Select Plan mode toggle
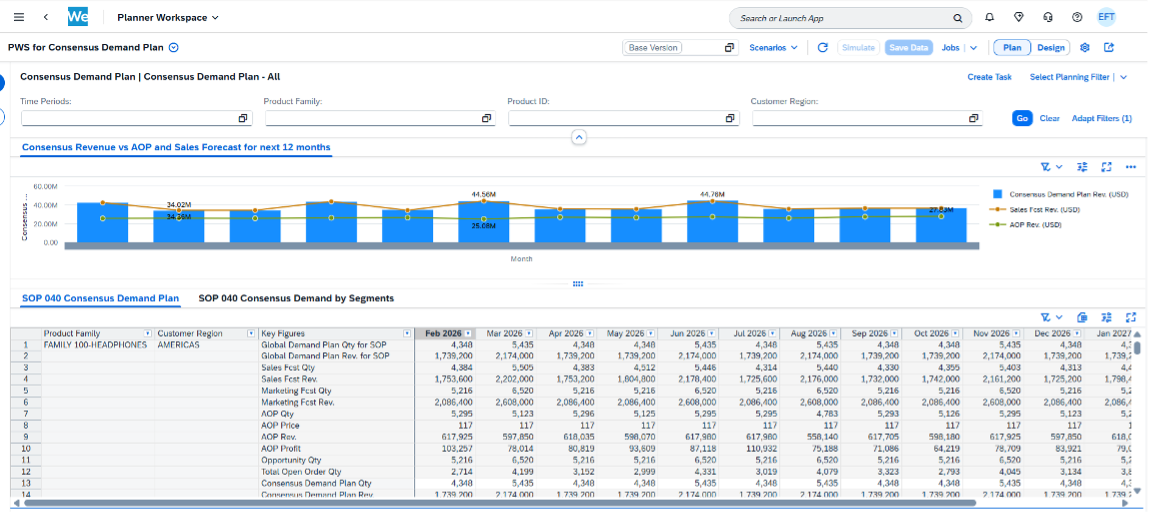Viewport: 1150px width, 513px height. pyautogui.click(x=1012, y=47)
